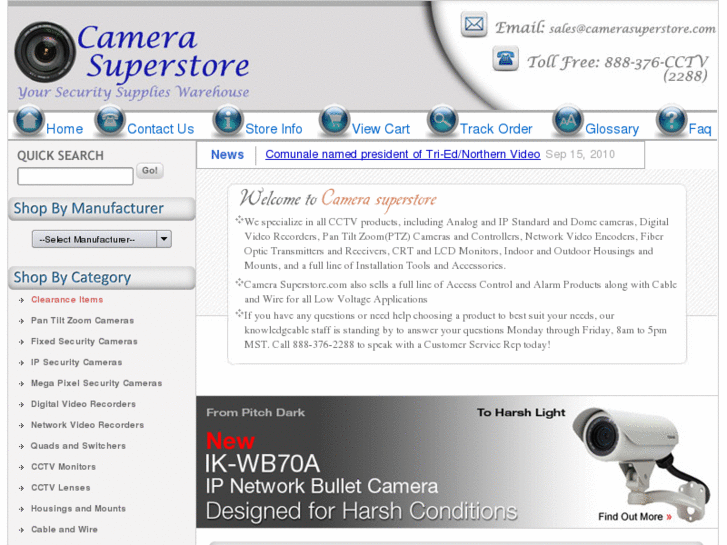Viewport: 727px width, 545px height.
Task: Browse CCTV Lenses category
Action: click(61, 487)
